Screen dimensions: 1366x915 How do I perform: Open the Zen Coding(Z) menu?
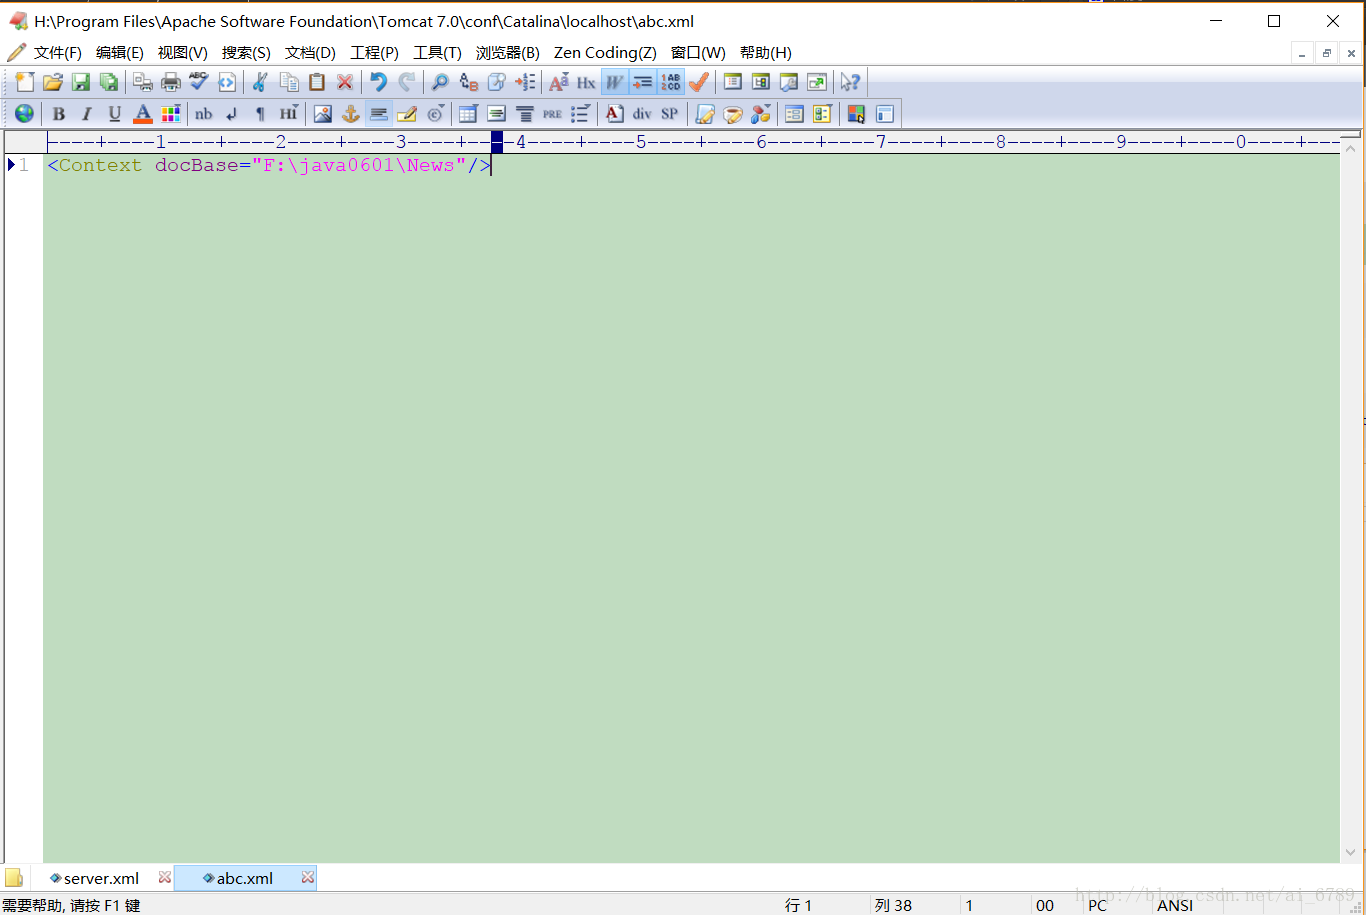[605, 53]
